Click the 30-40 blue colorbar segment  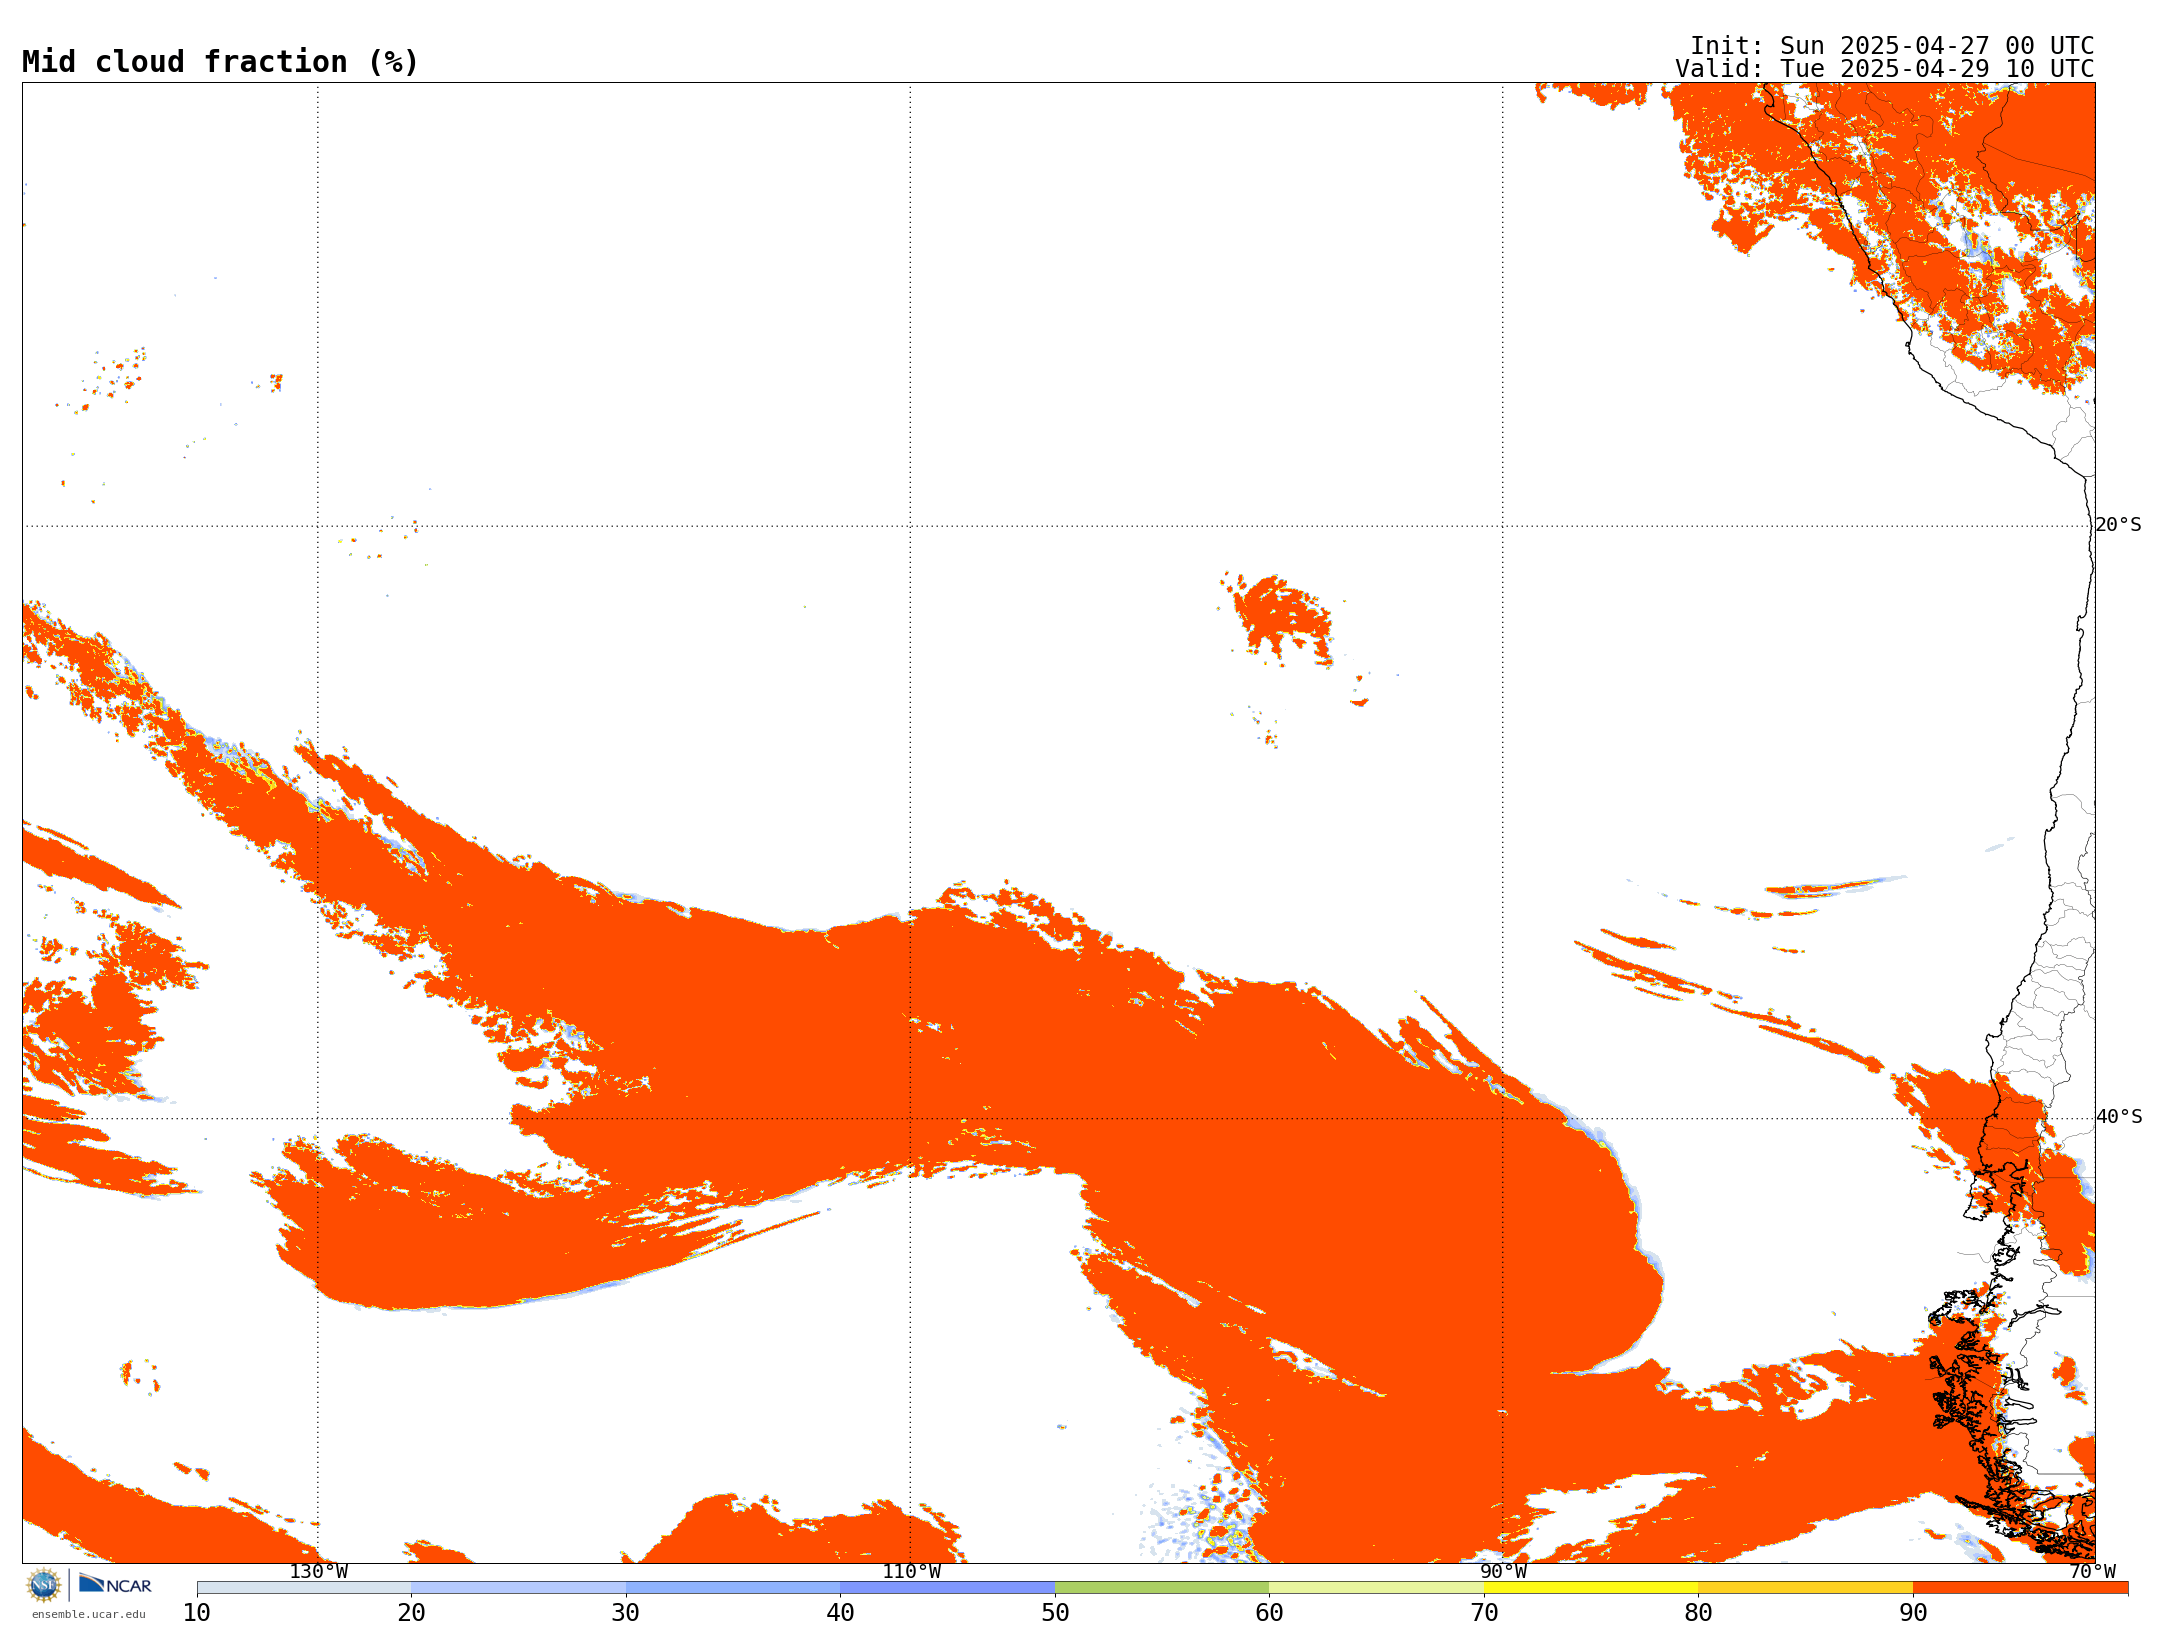[733, 1588]
